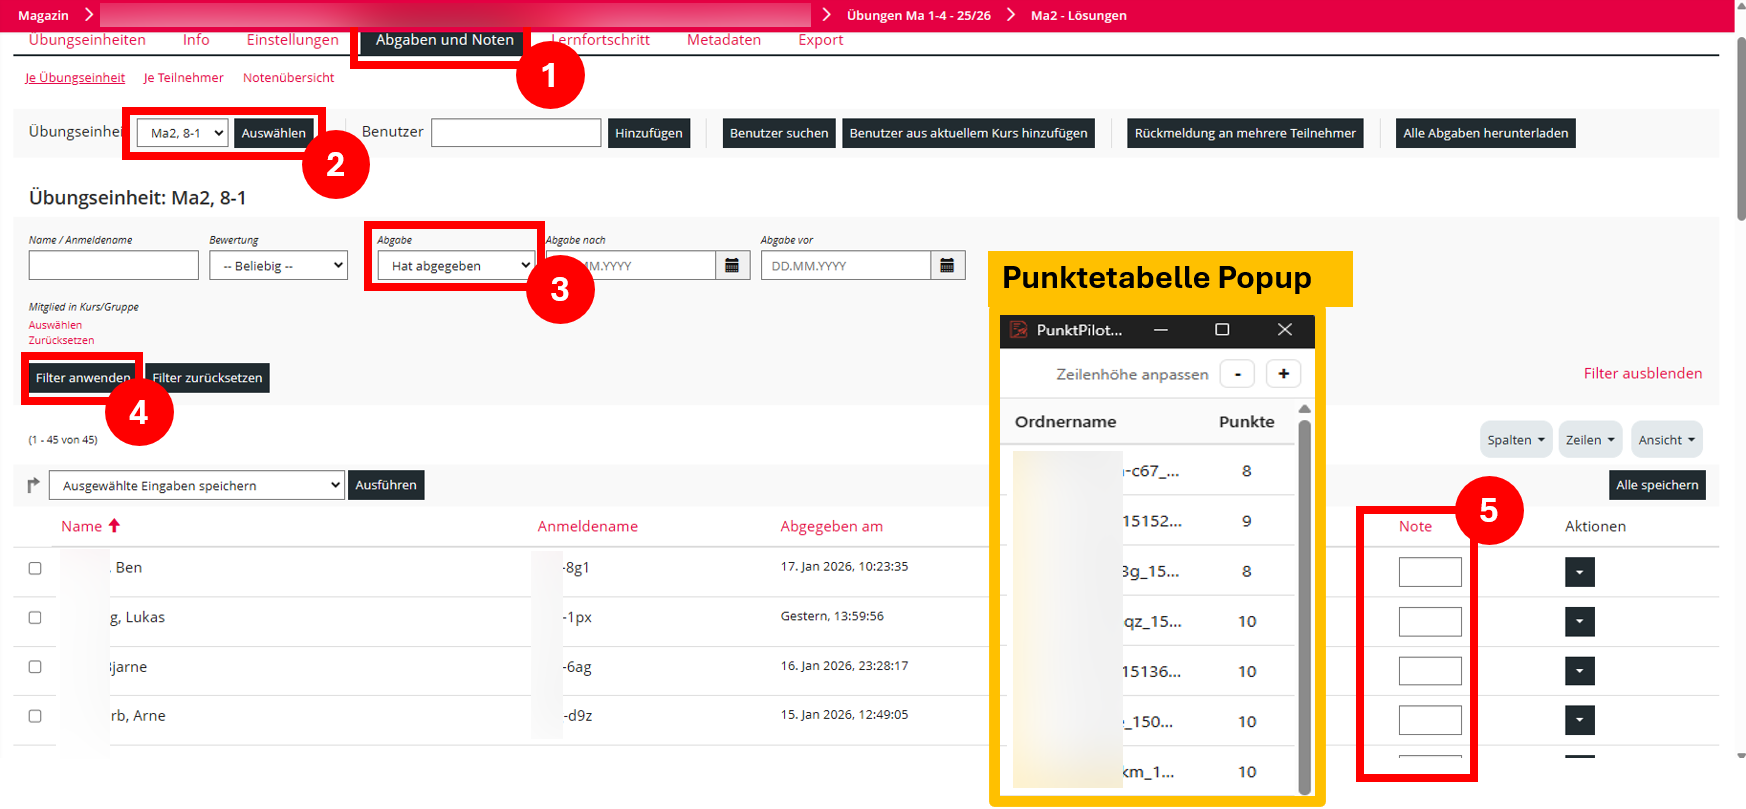Click the Filter anwenden button
Screen dimensions: 1746x809
tap(83, 378)
